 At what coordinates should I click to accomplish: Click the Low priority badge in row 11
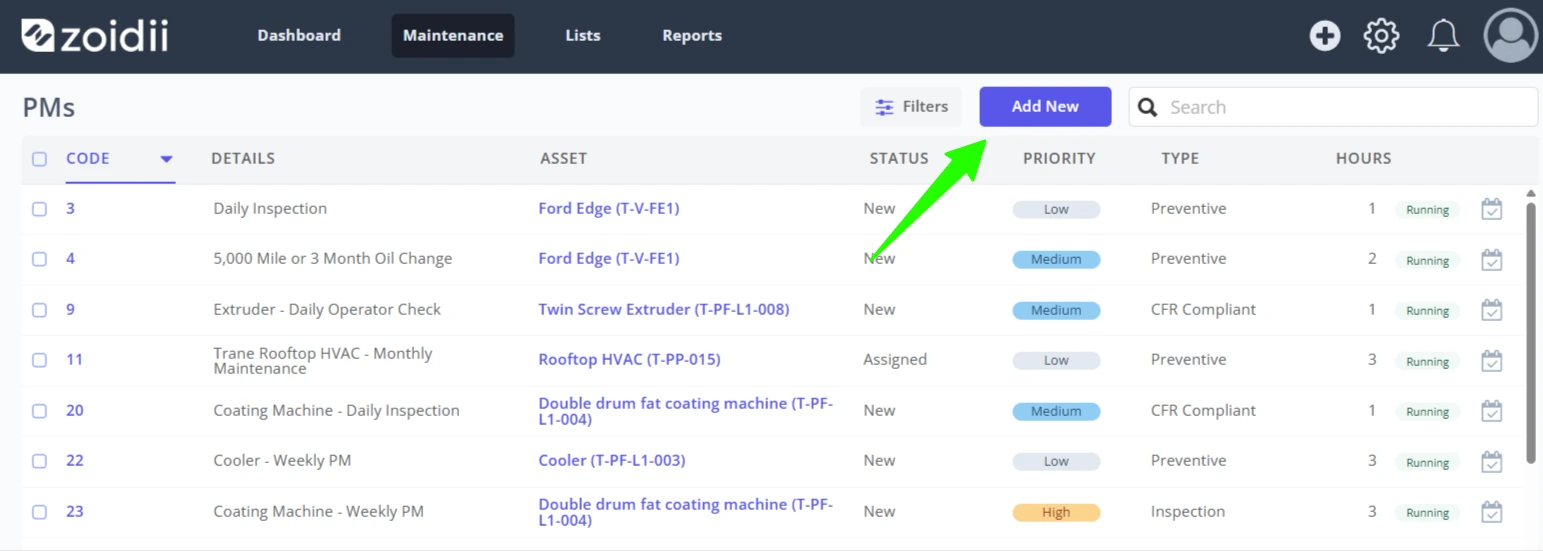click(x=1056, y=361)
